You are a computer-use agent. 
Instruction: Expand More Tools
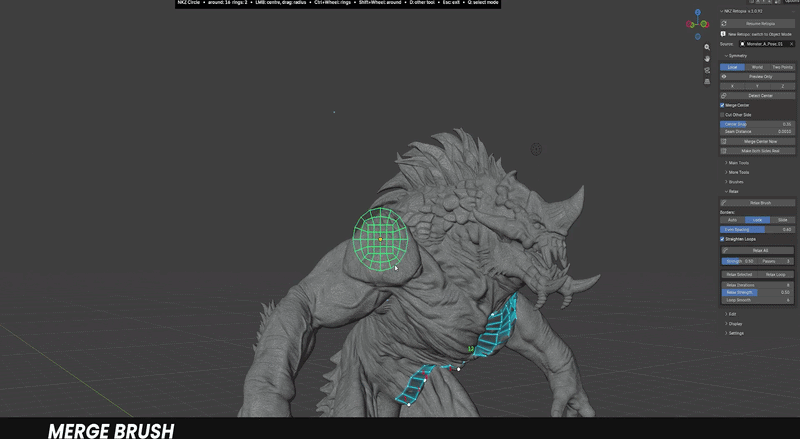coord(737,173)
